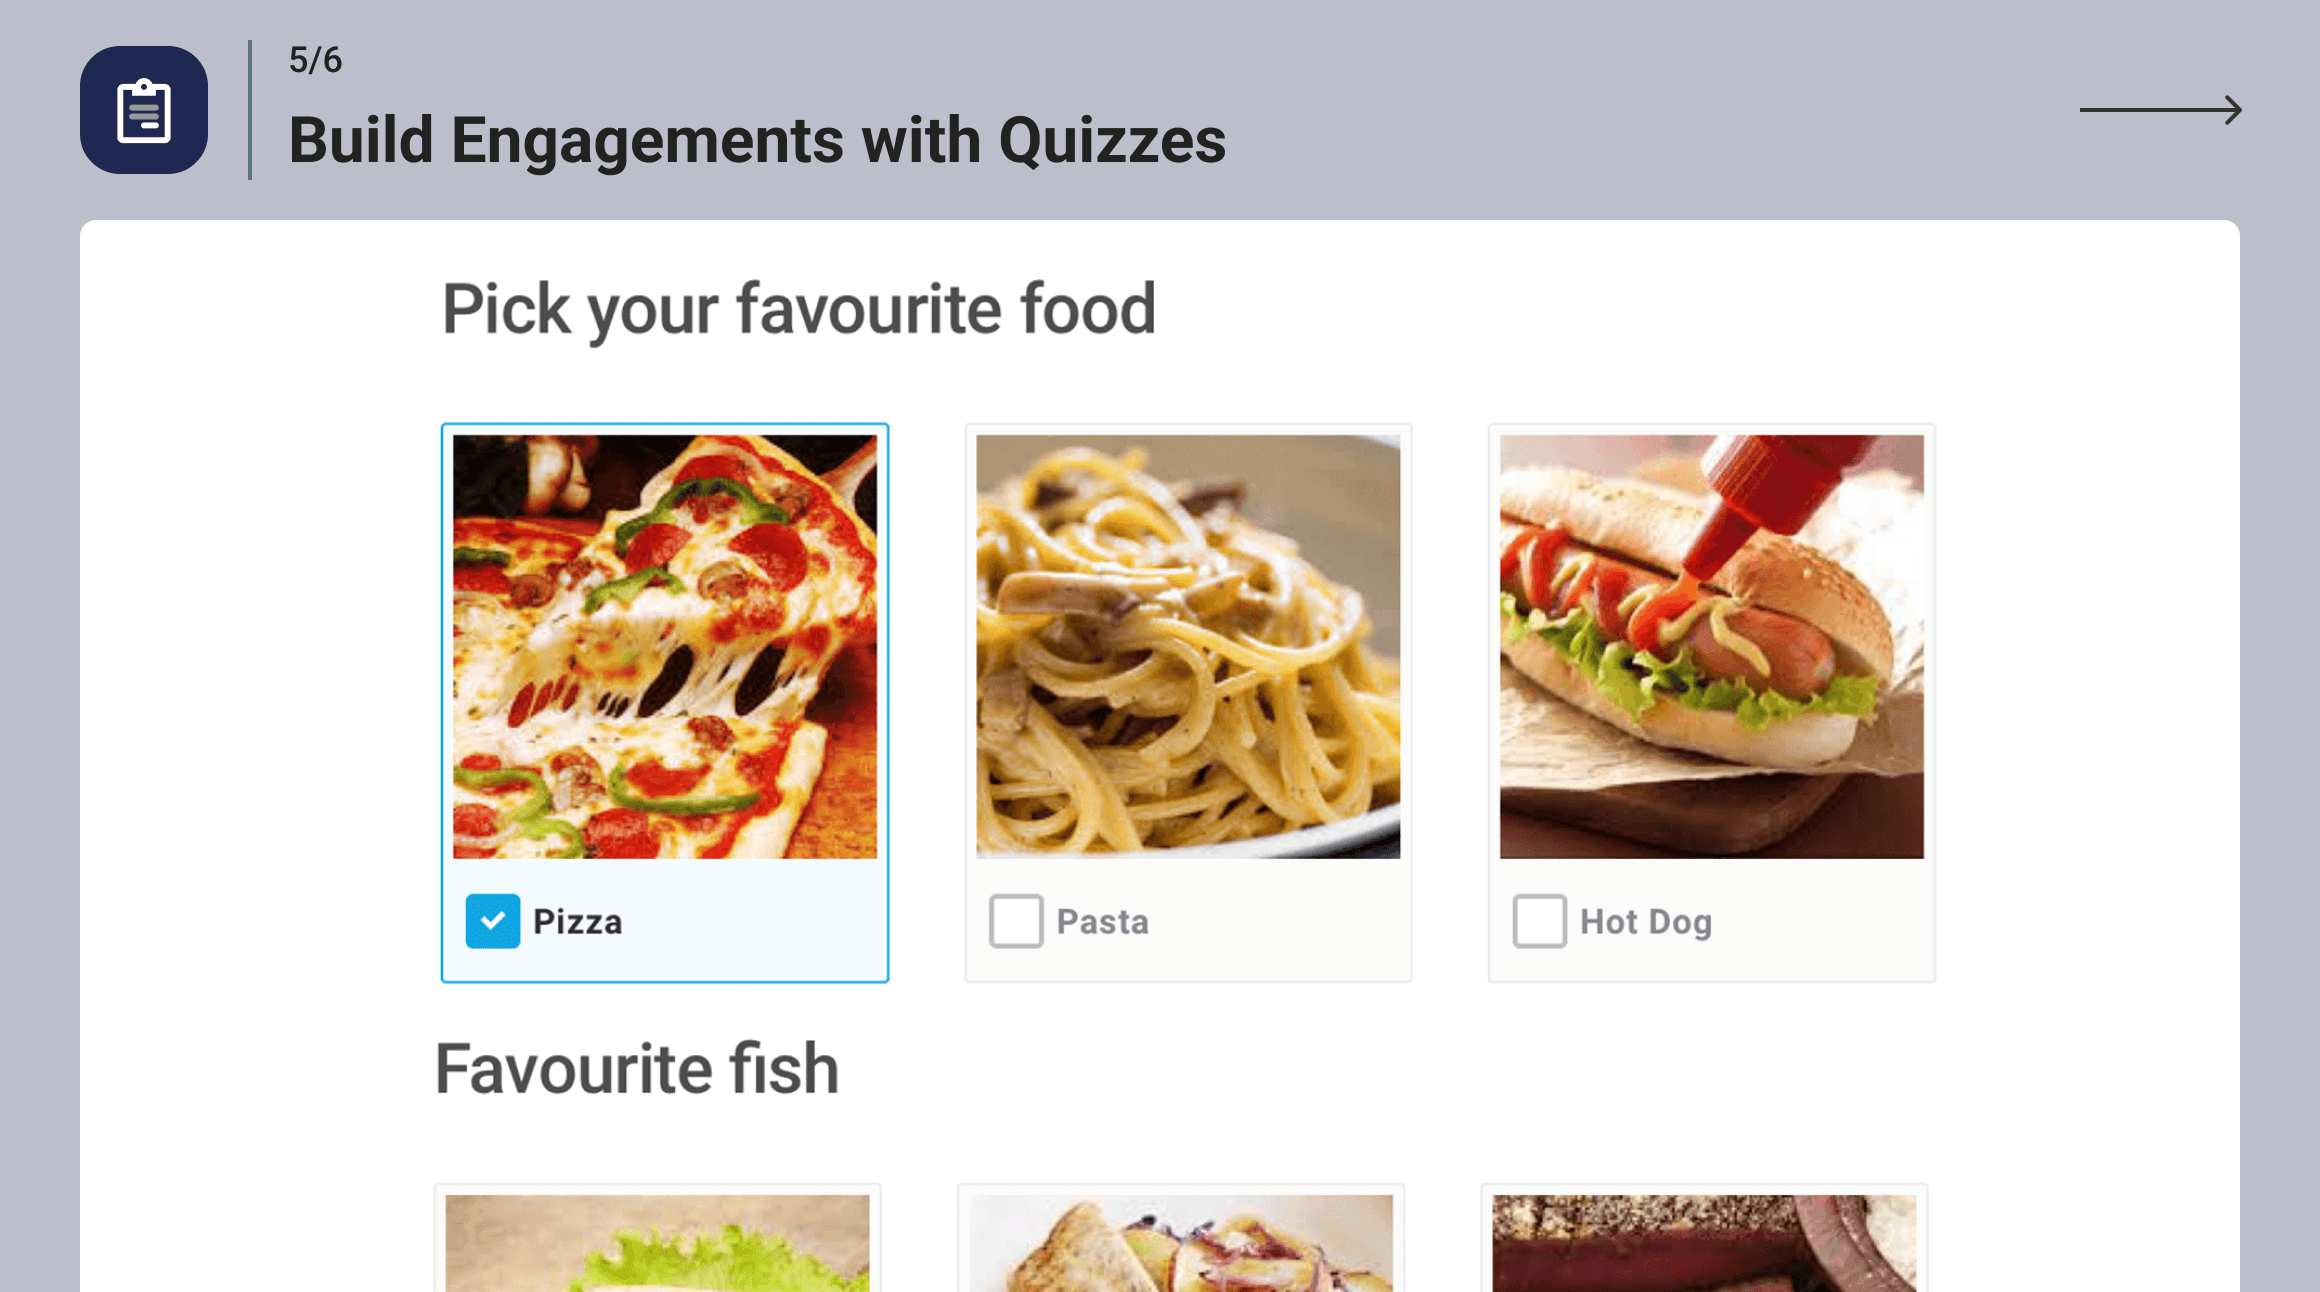This screenshot has height=1292, width=2320.
Task: Click the Build Engagements with Quizzes title
Action: (x=757, y=140)
